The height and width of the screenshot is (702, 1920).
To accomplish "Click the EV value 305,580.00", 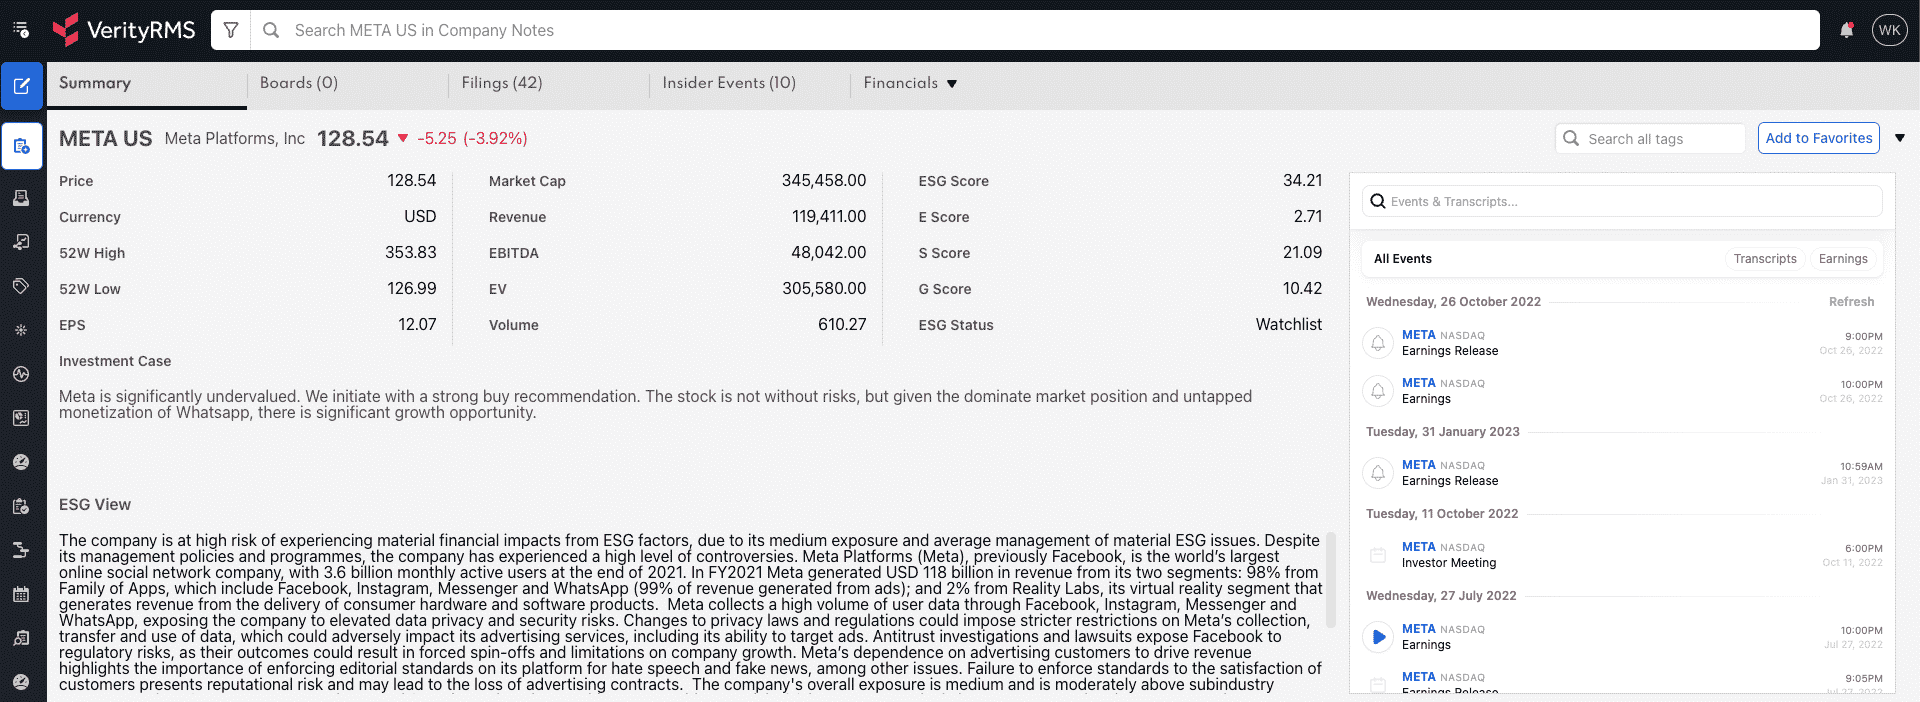I will [x=824, y=289].
